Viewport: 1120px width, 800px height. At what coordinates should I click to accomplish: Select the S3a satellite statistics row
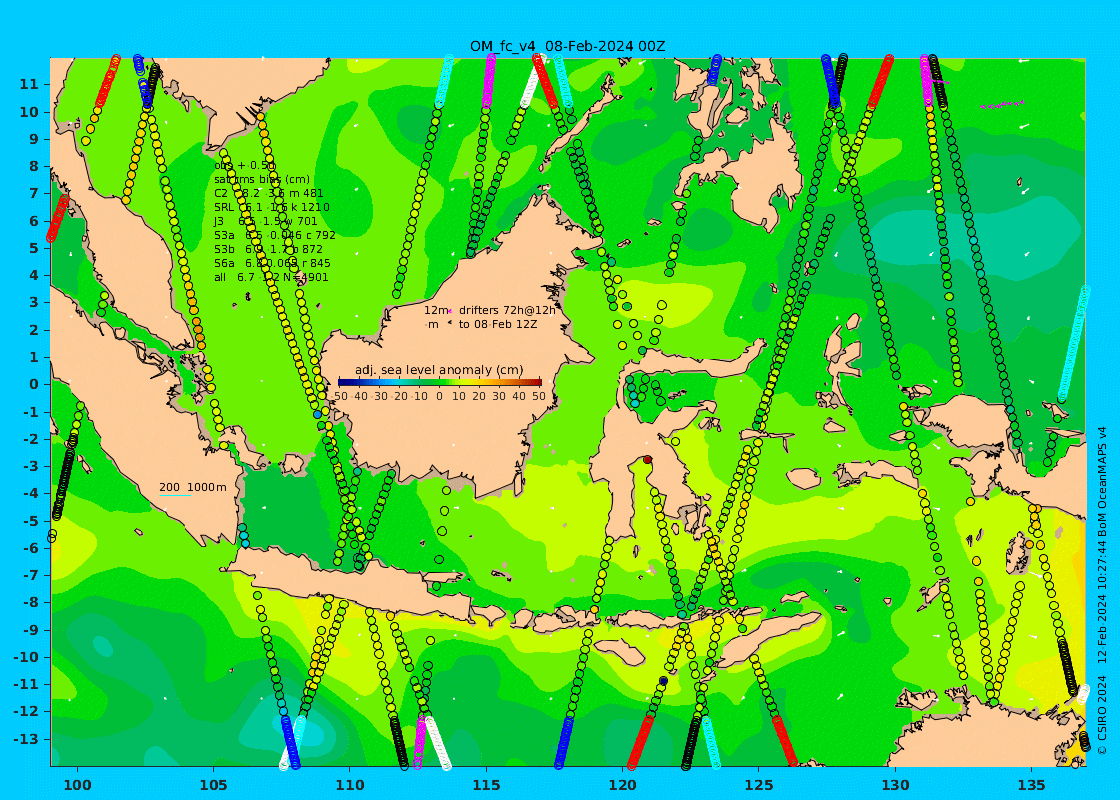click(275, 235)
